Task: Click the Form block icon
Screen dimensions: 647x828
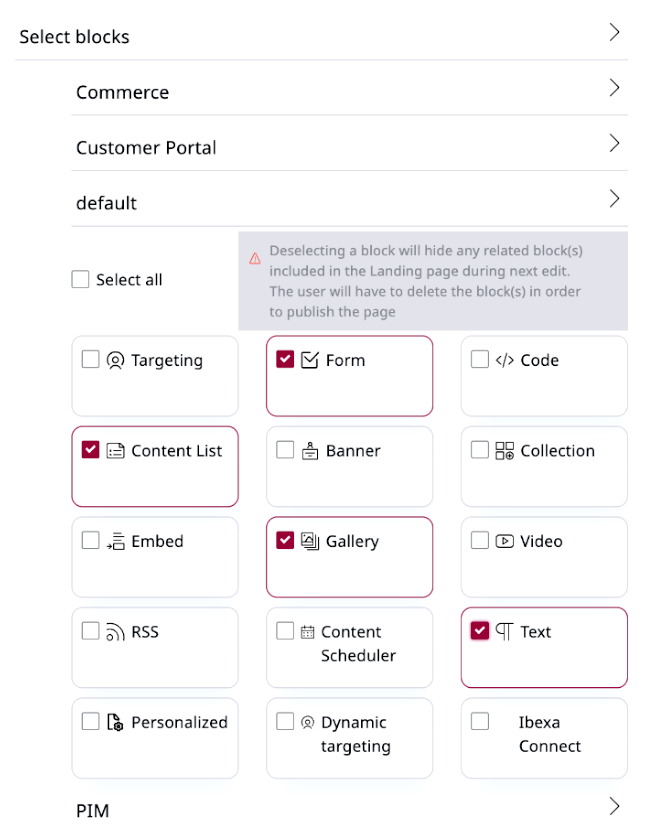Action: coord(310,360)
